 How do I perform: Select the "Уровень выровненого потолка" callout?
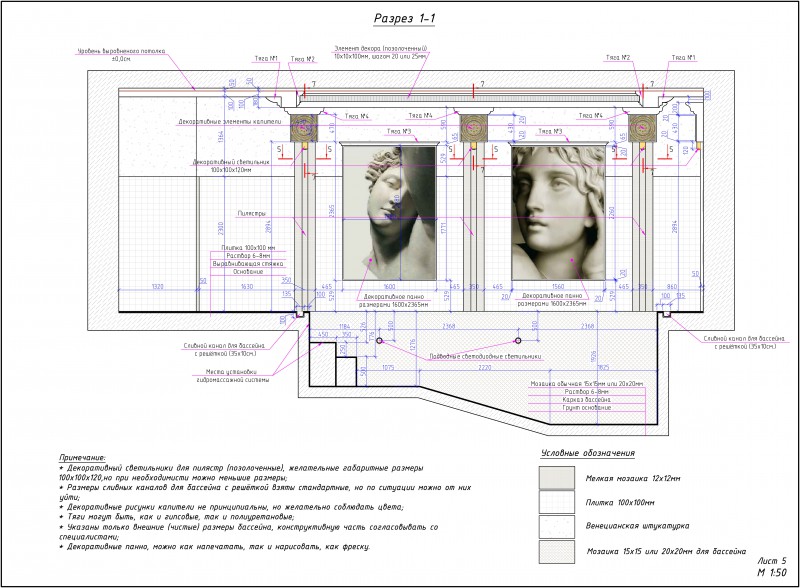pos(121,55)
